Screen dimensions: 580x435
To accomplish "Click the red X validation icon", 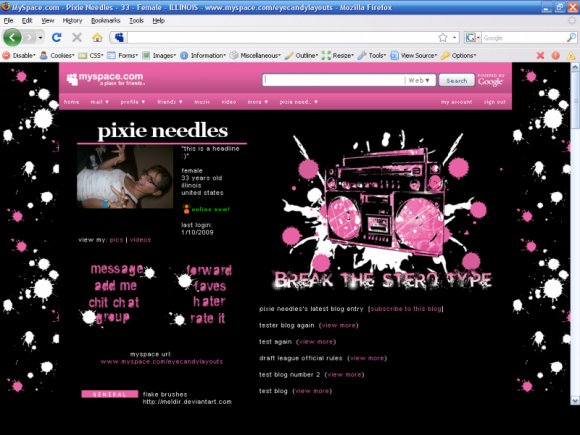I will point(540,55).
